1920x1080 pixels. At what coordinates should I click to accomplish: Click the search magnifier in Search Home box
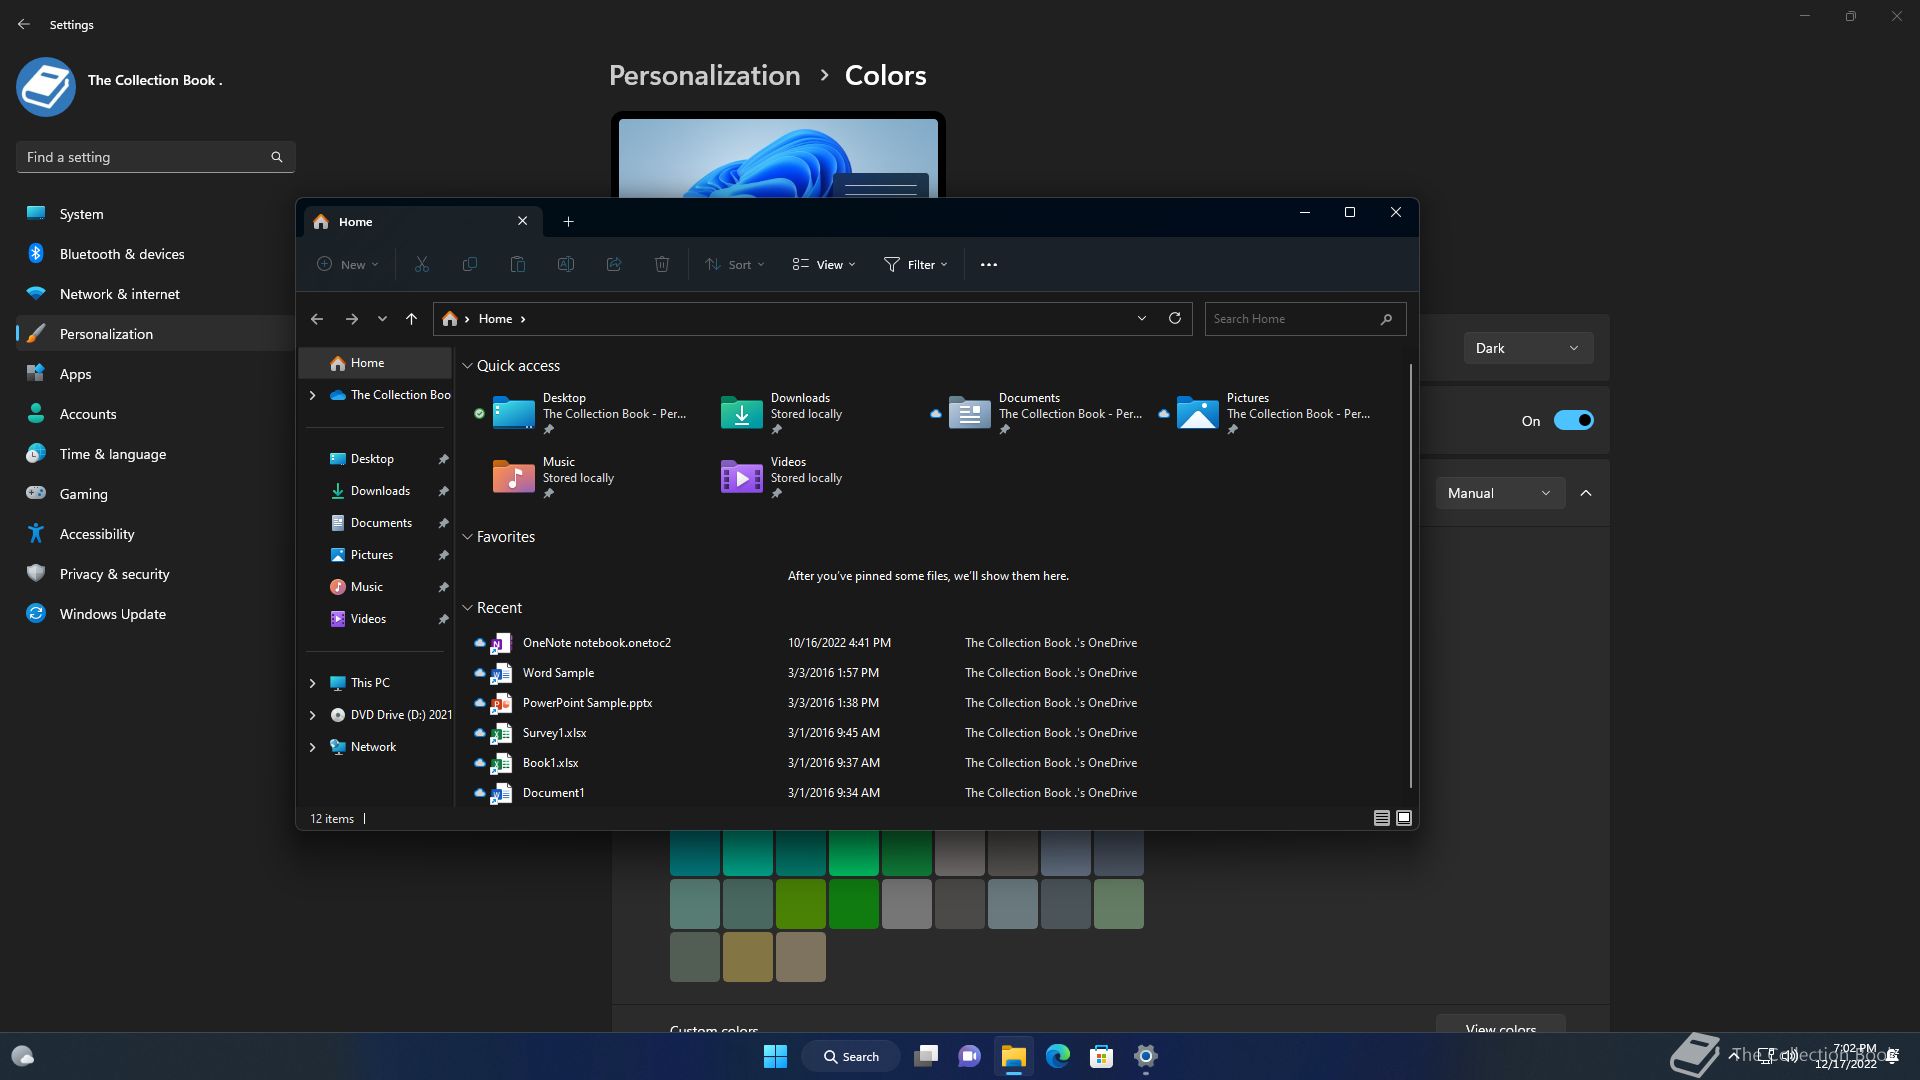pos(1386,319)
